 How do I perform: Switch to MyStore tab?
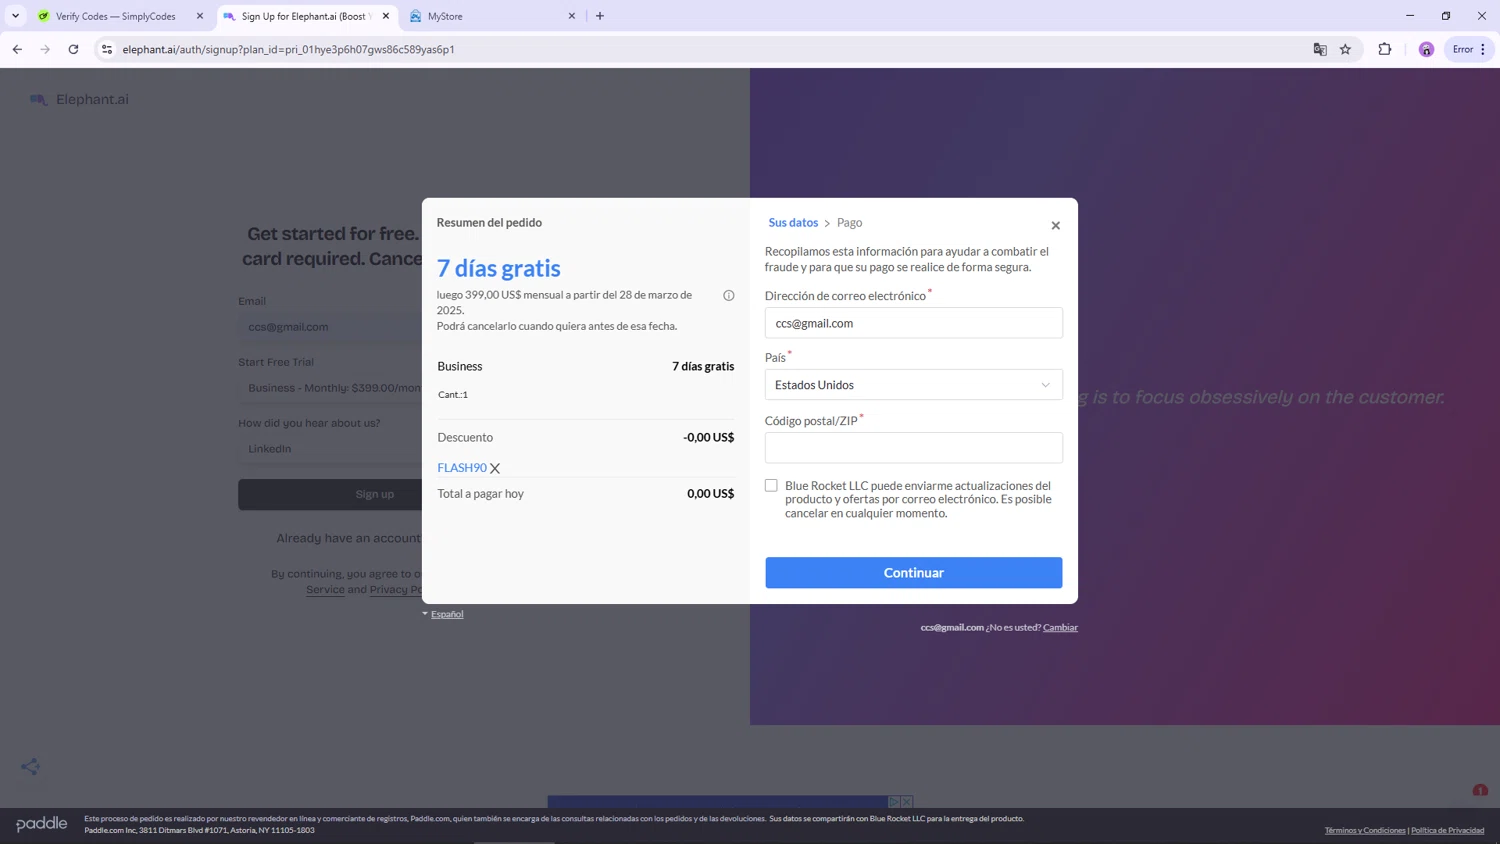(493, 16)
